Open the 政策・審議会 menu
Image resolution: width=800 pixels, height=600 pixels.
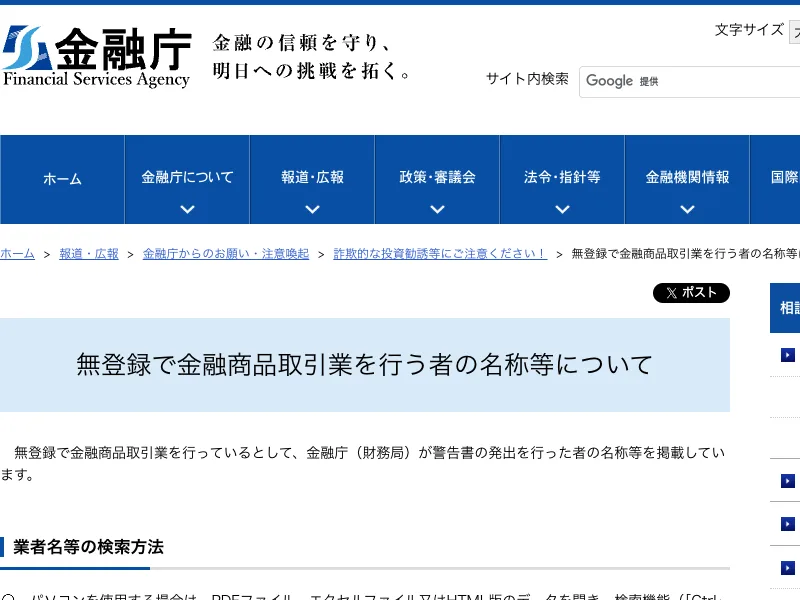[437, 177]
